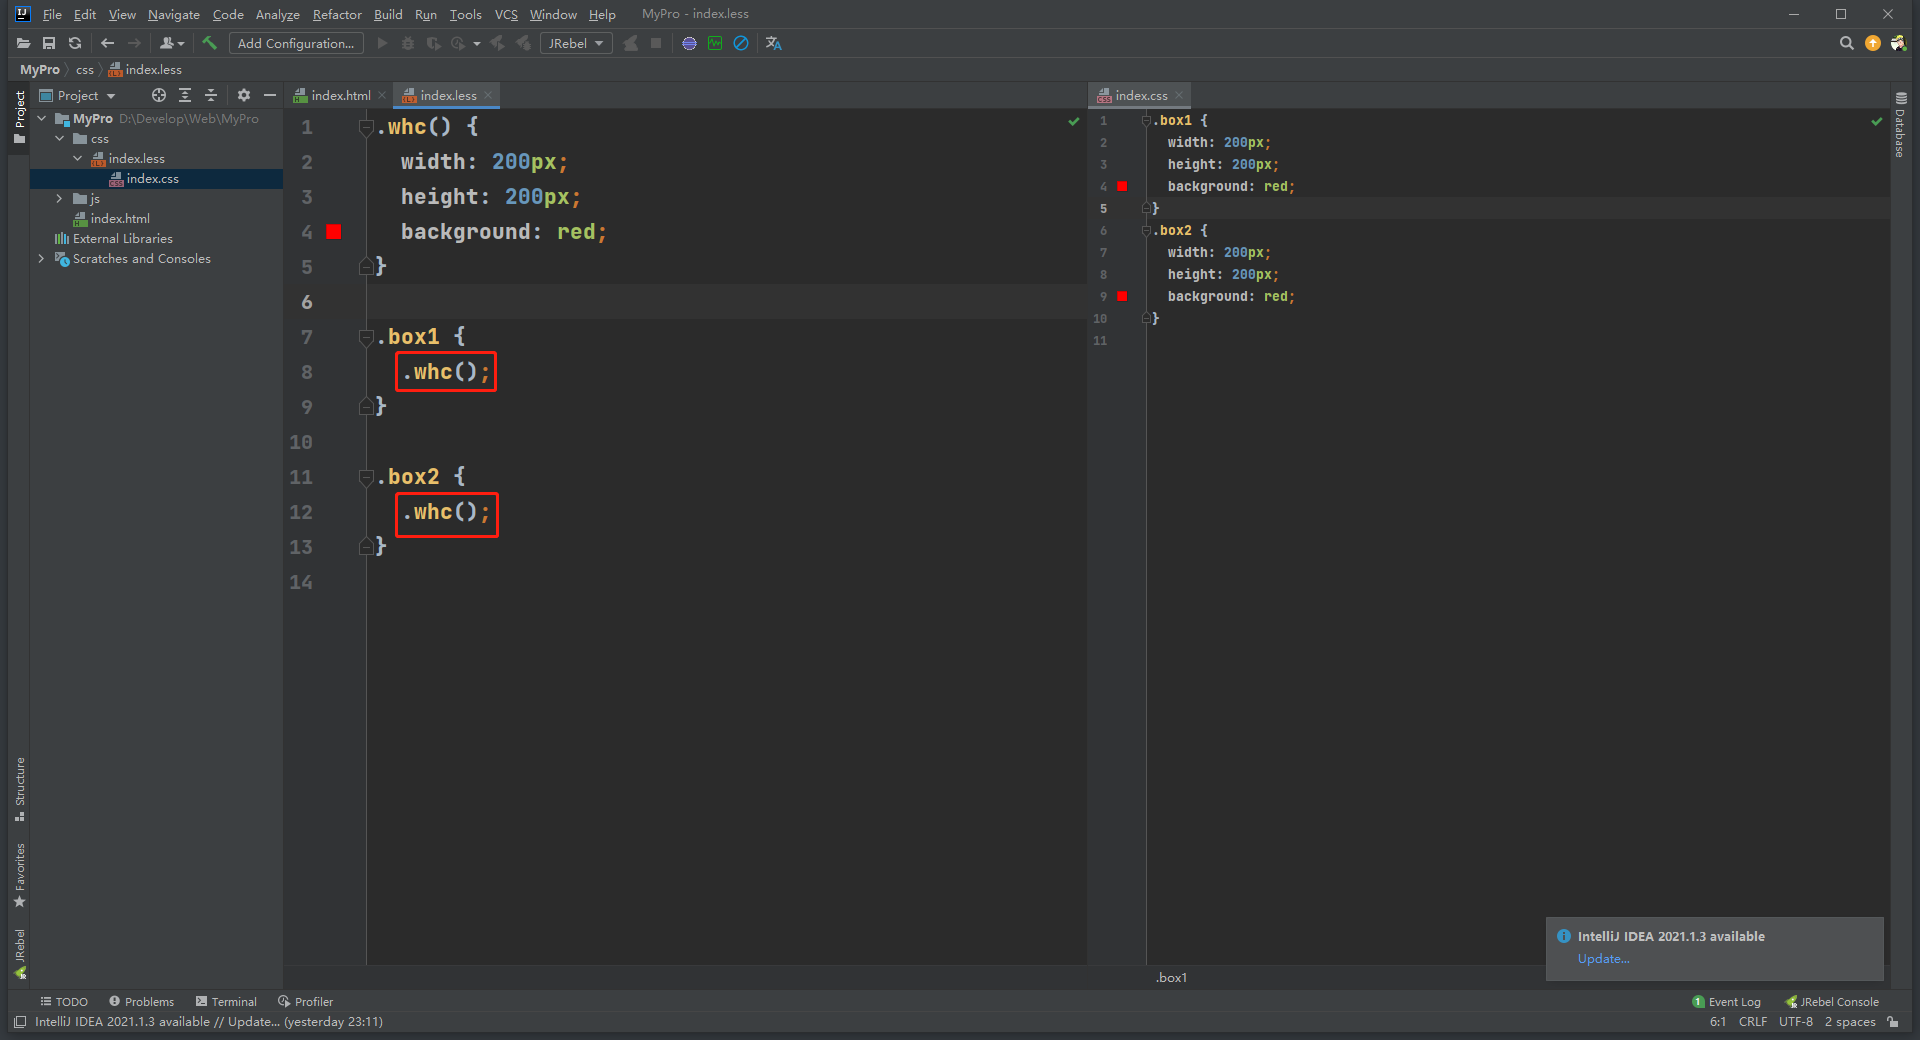Click the UTF-8 encoding status widget

(1796, 1022)
